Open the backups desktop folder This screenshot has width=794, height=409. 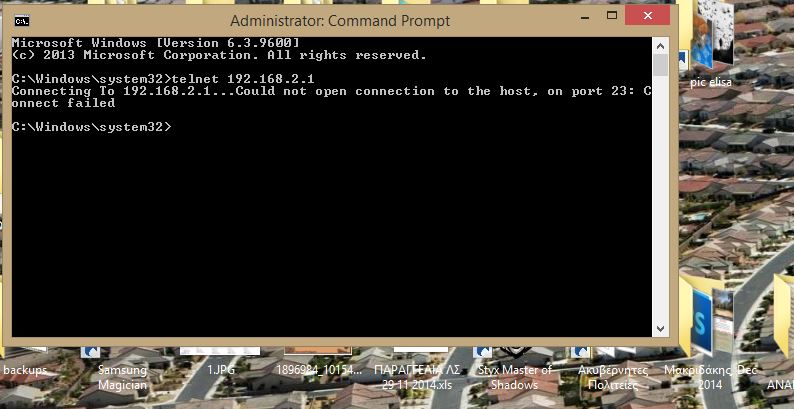click(25, 370)
